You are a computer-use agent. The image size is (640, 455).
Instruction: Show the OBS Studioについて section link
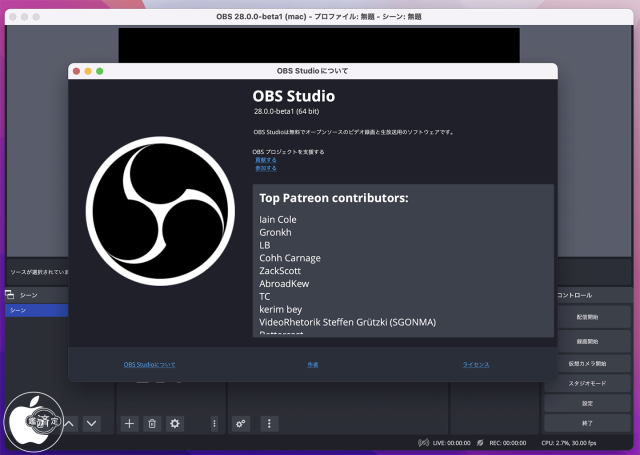[149, 364]
